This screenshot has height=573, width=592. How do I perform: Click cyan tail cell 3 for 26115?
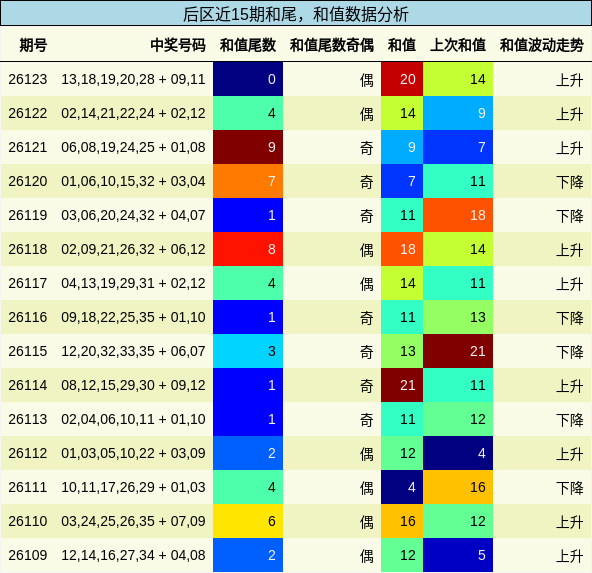pyautogui.click(x=248, y=351)
